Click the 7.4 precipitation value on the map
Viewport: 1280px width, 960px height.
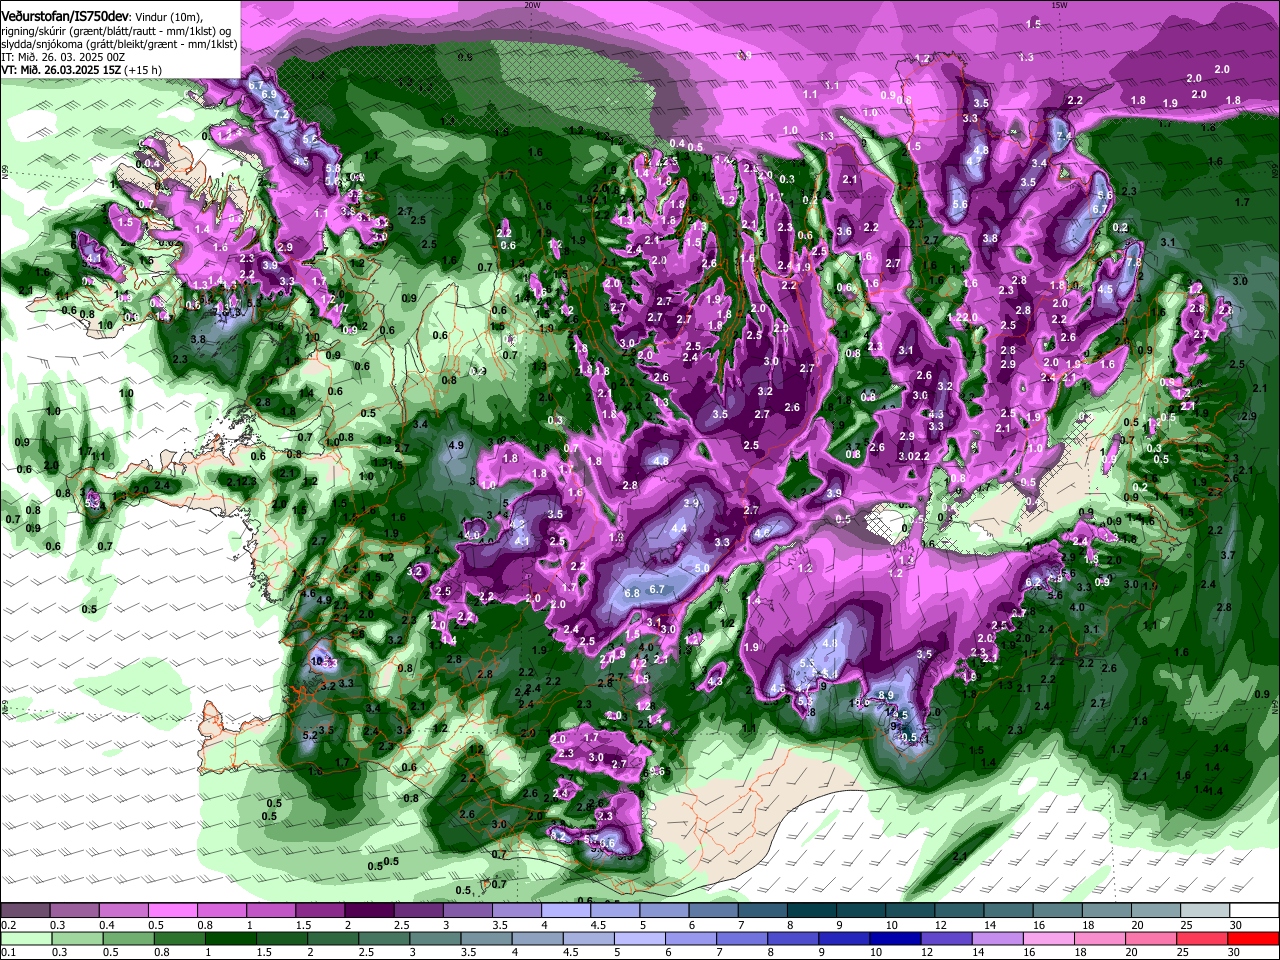tap(1065, 135)
